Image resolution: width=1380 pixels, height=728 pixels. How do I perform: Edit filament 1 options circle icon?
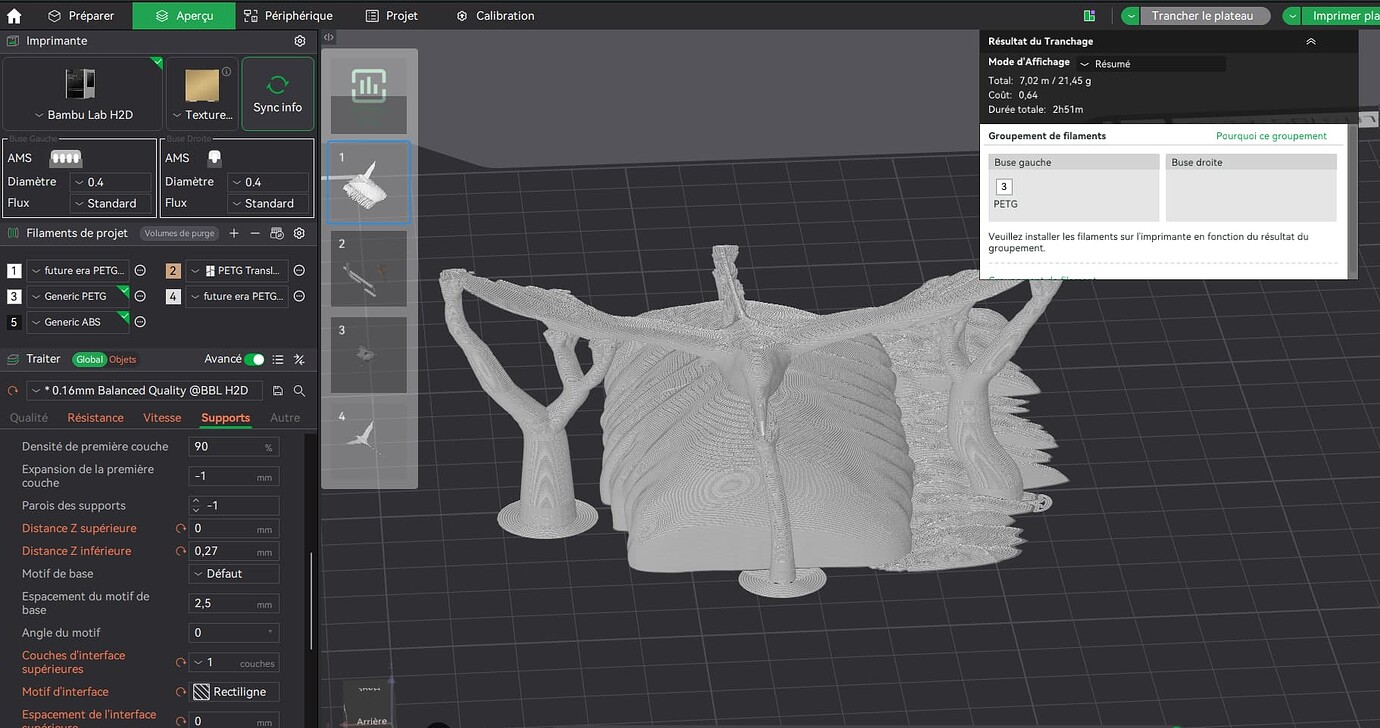[141, 270]
